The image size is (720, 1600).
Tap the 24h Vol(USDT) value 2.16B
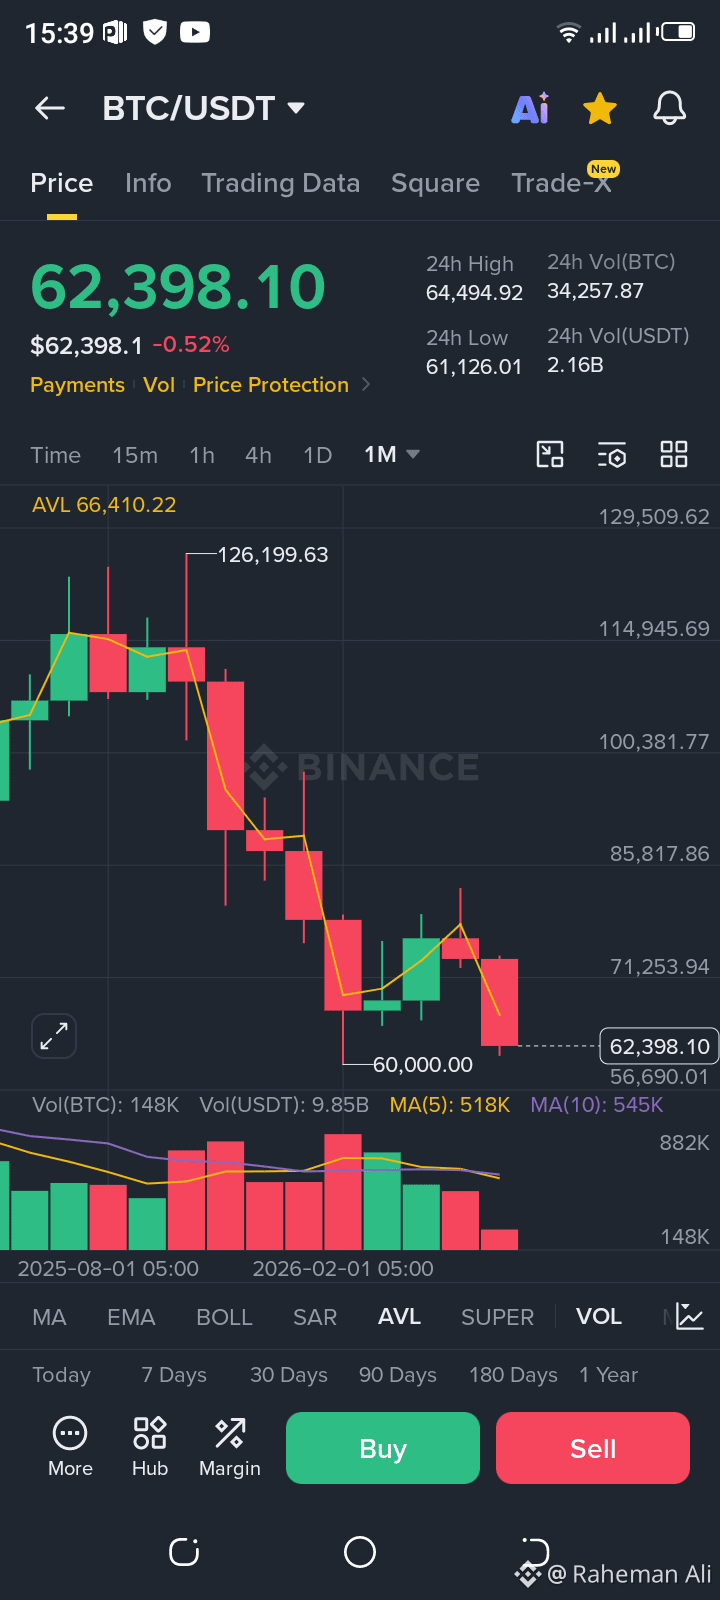point(575,365)
